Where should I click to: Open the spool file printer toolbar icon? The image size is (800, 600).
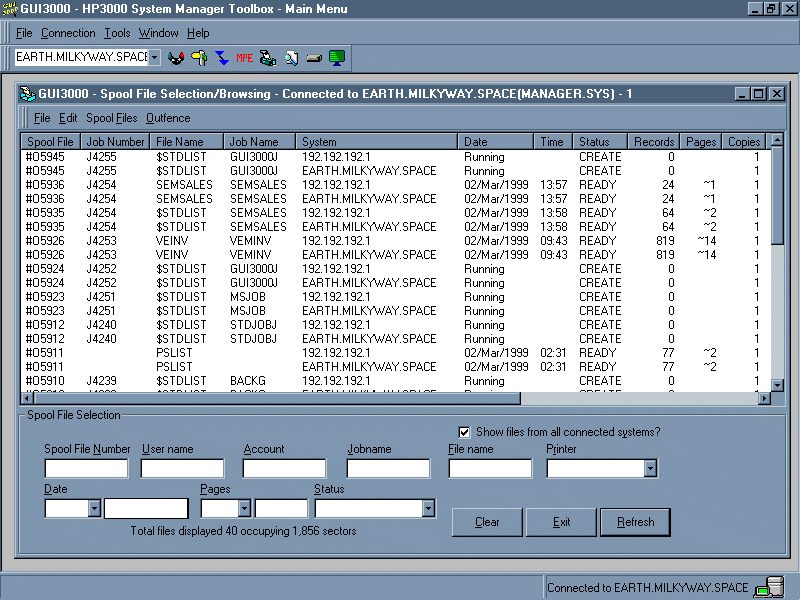pyautogui.click(x=268, y=58)
